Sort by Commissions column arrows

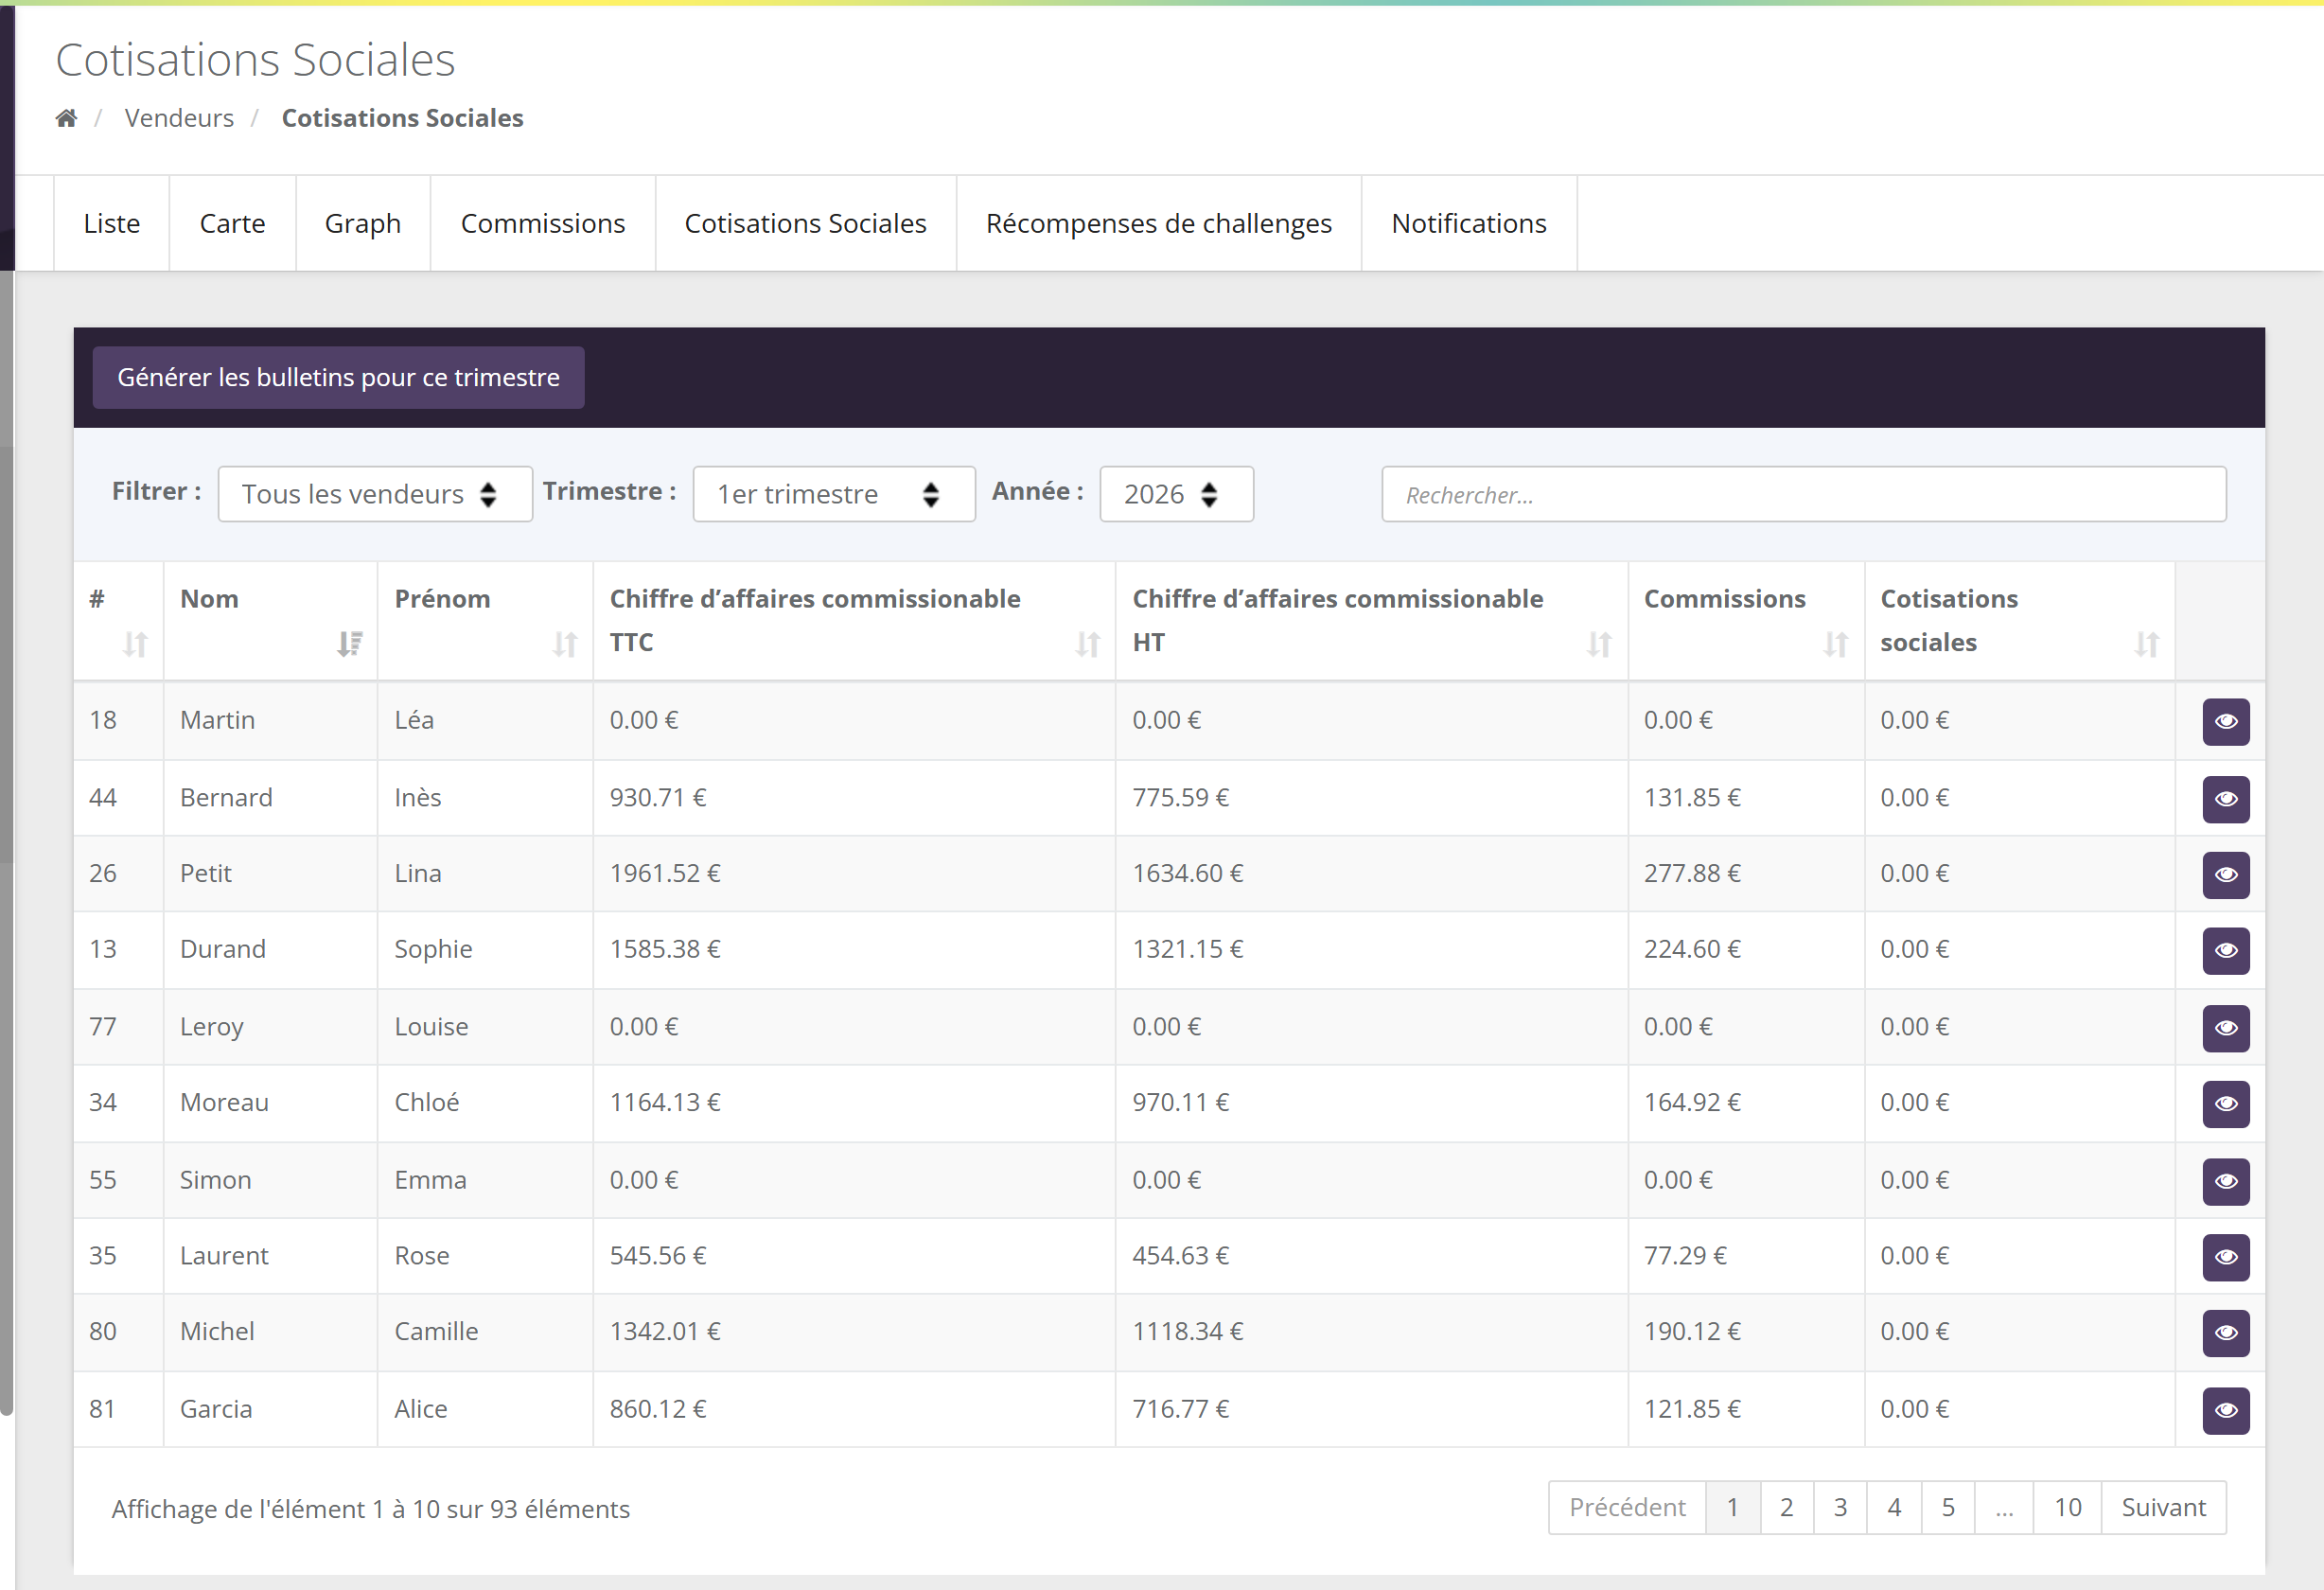pos(1835,643)
